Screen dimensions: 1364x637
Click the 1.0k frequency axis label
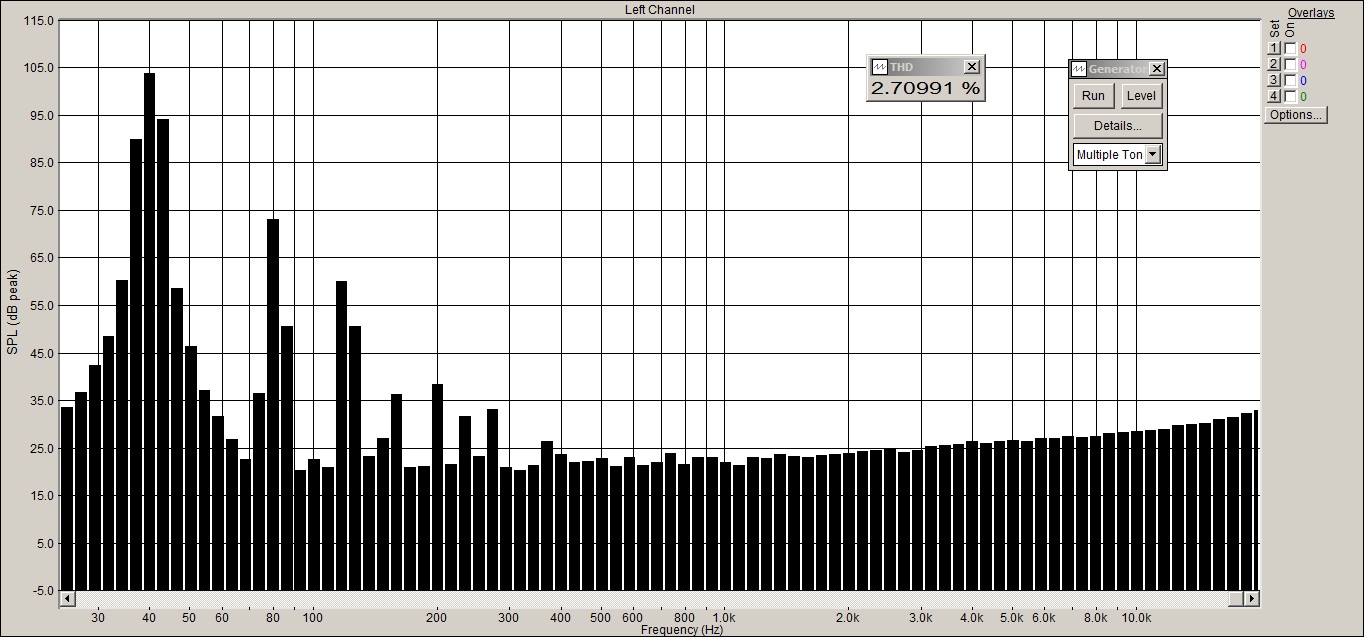[x=723, y=617]
